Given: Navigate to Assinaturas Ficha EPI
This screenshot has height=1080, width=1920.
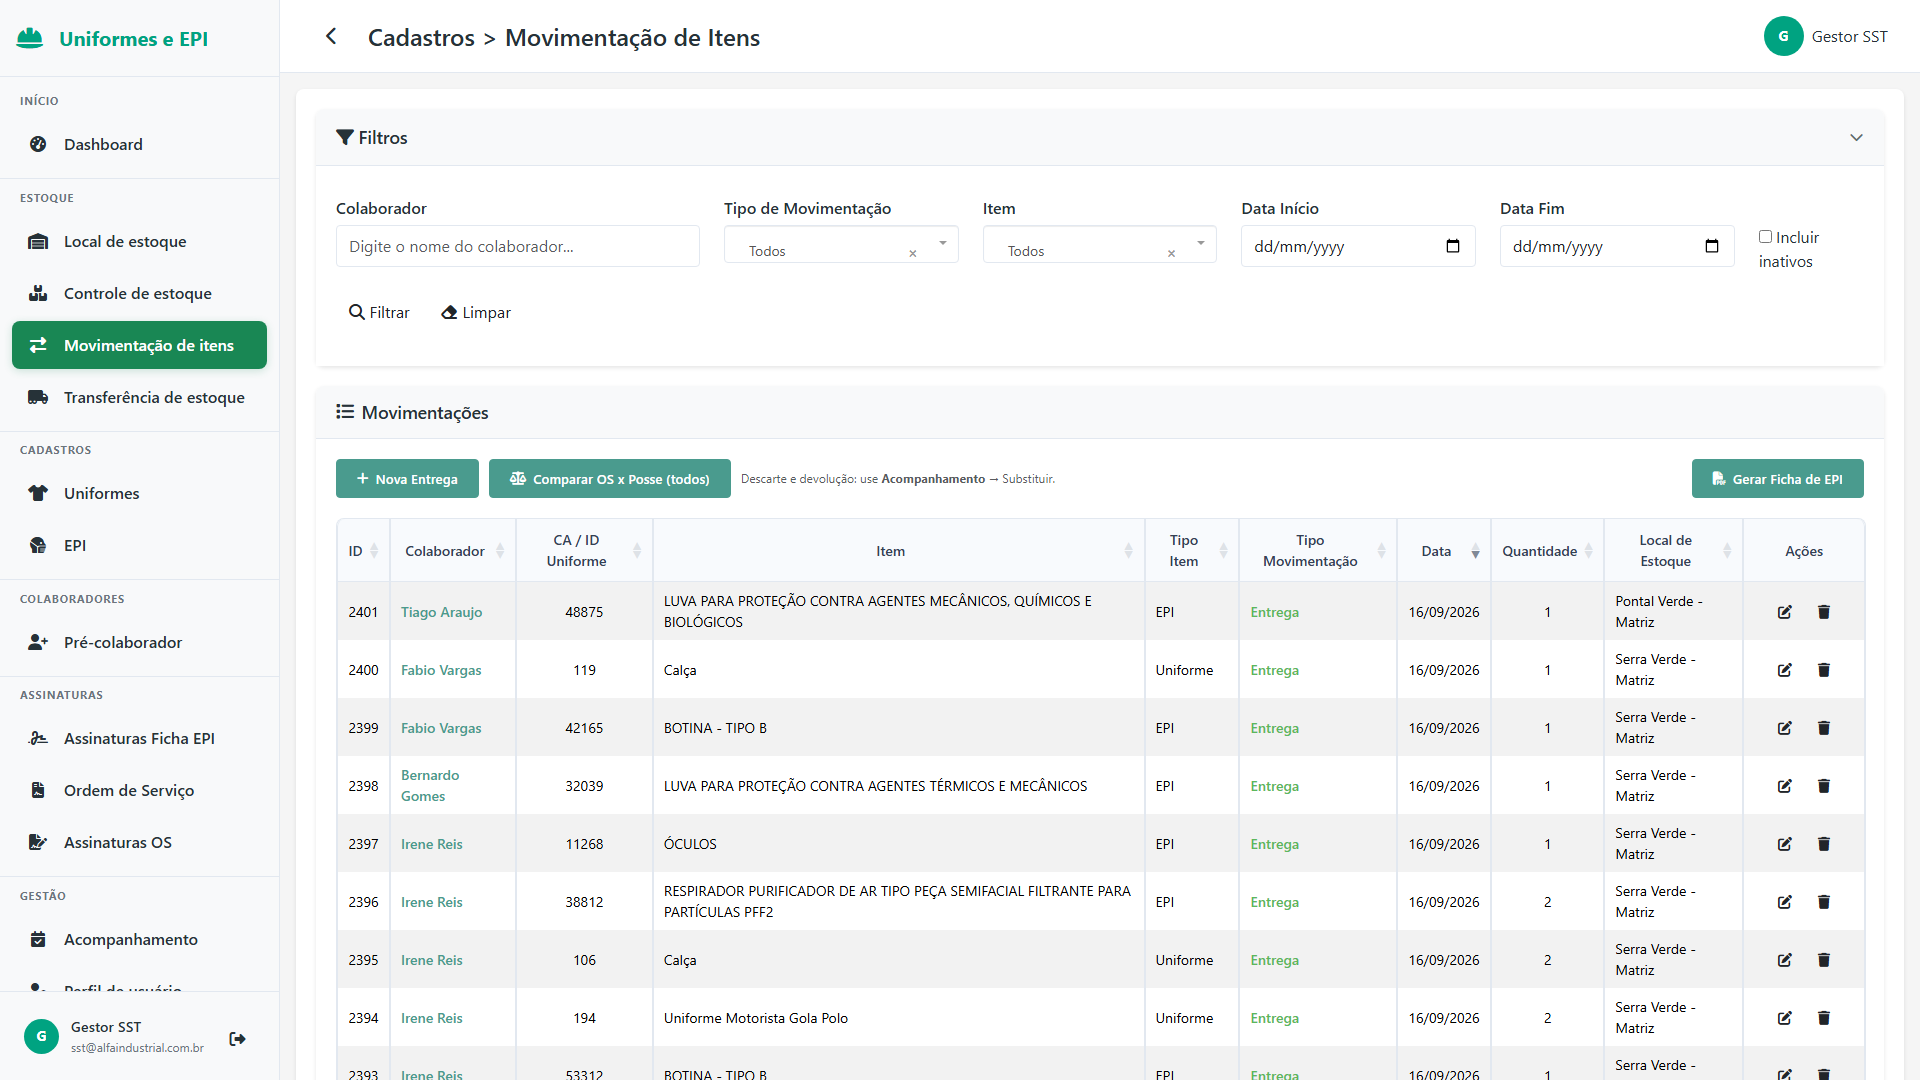Looking at the screenshot, I should click(x=139, y=738).
